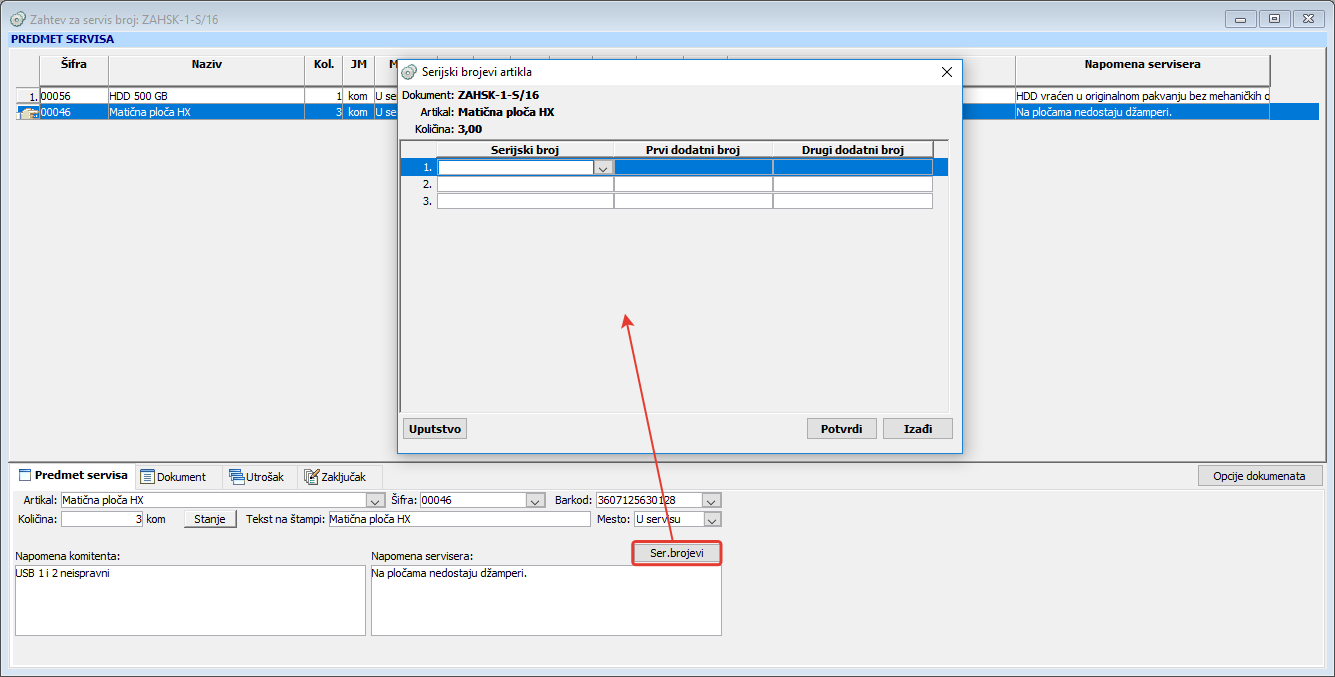Close the Zahtev za servis window

pos(1307,18)
